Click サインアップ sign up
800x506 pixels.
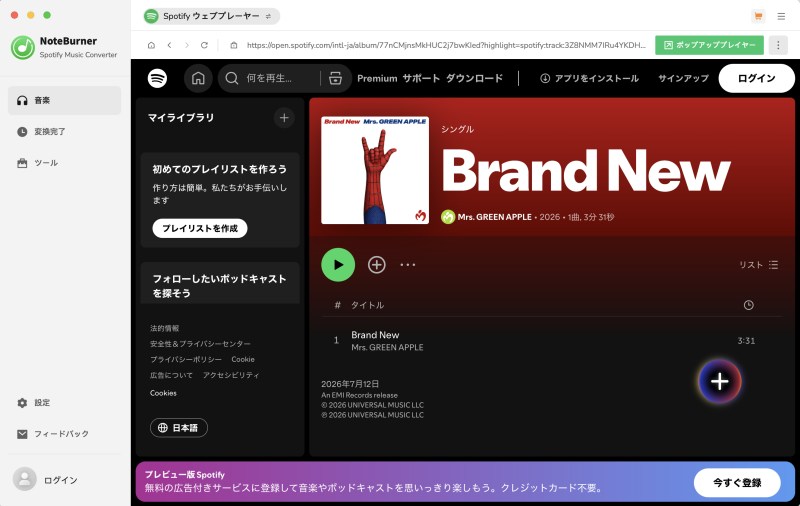click(x=683, y=78)
